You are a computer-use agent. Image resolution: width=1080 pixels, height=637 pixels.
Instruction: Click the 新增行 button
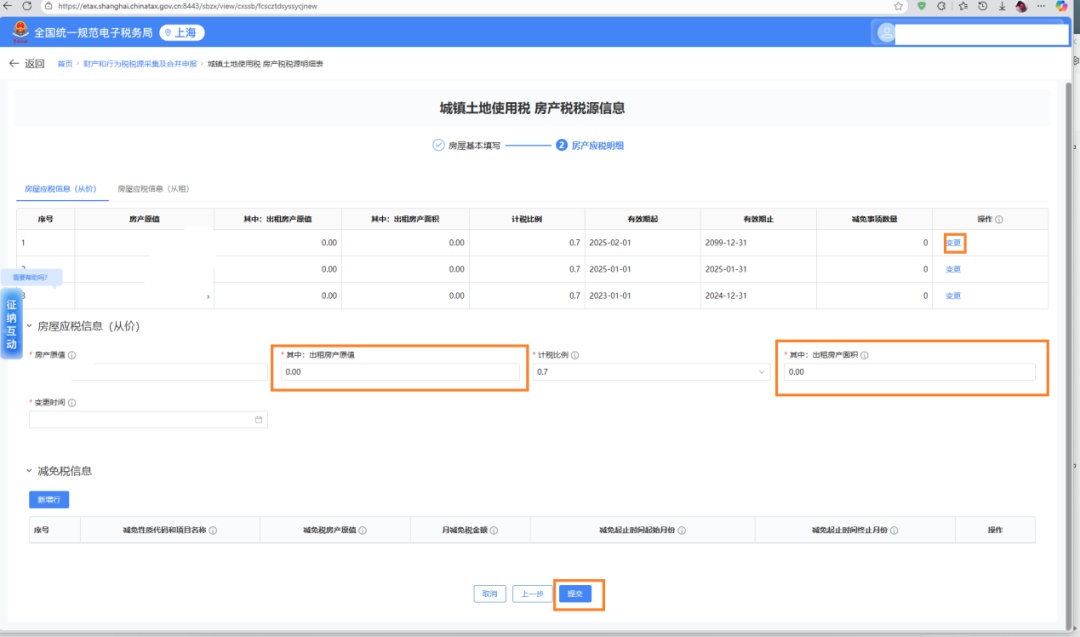[49, 499]
